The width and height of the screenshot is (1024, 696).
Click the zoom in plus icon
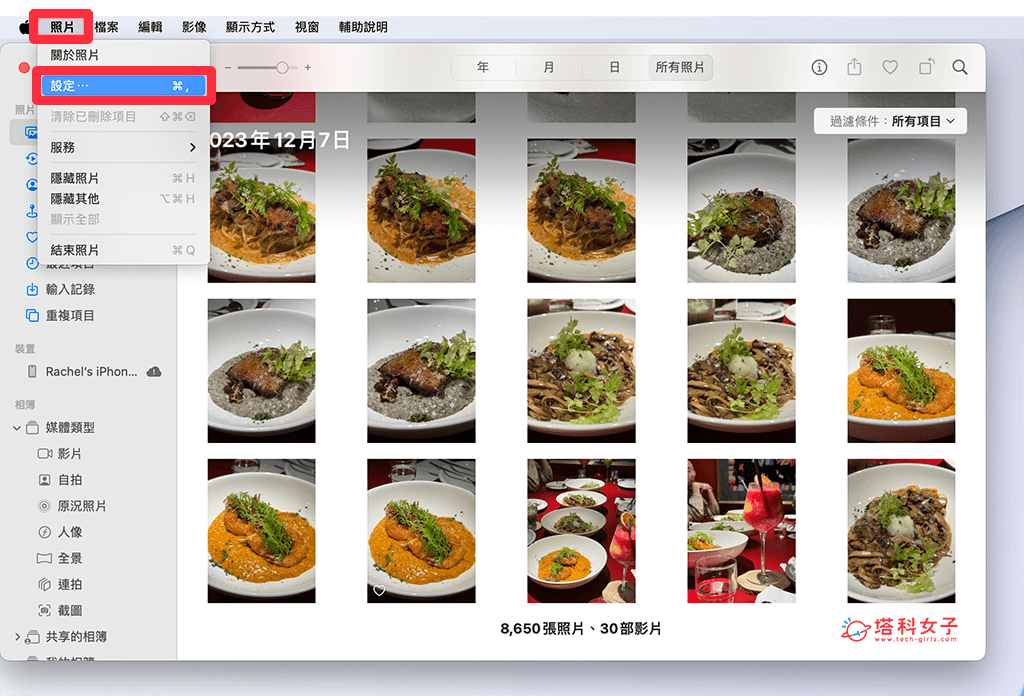tap(308, 67)
